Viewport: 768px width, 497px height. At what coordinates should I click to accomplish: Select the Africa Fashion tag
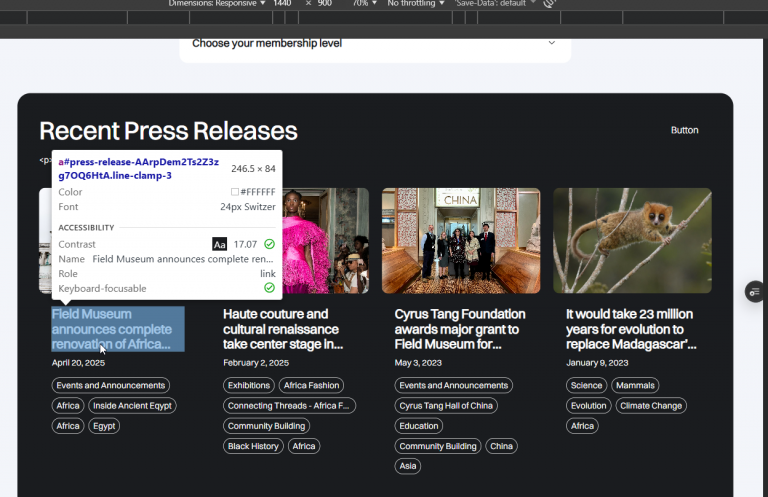(x=312, y=385)
